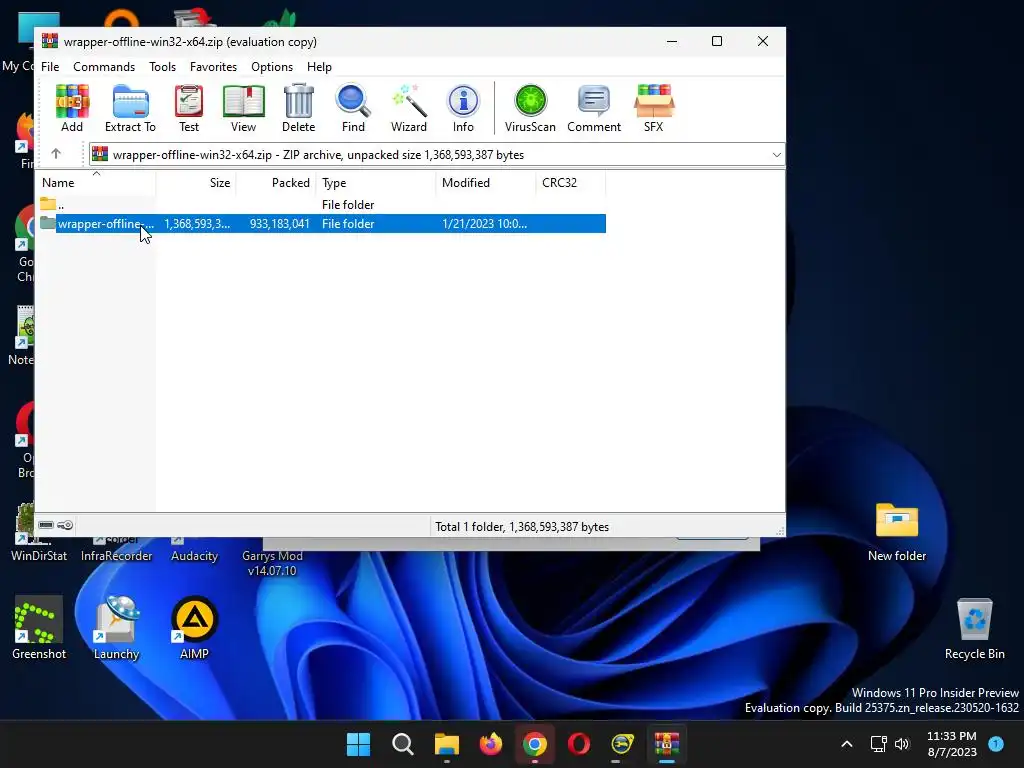The width and height of the screenshot is (1024, 768).
Task: Select the parent ".." folder row
Action: pos(321,204)
